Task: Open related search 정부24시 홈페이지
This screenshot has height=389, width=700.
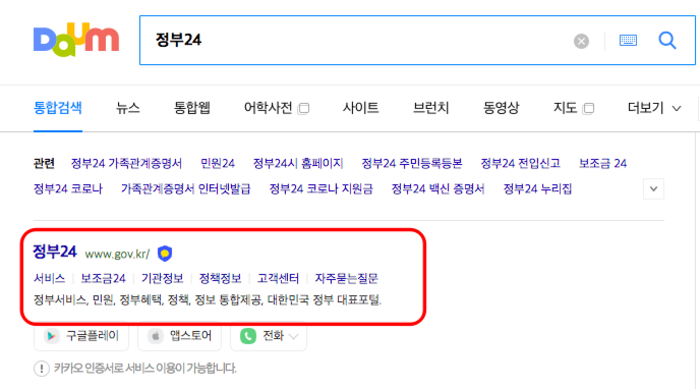Action: coord(298,163)
